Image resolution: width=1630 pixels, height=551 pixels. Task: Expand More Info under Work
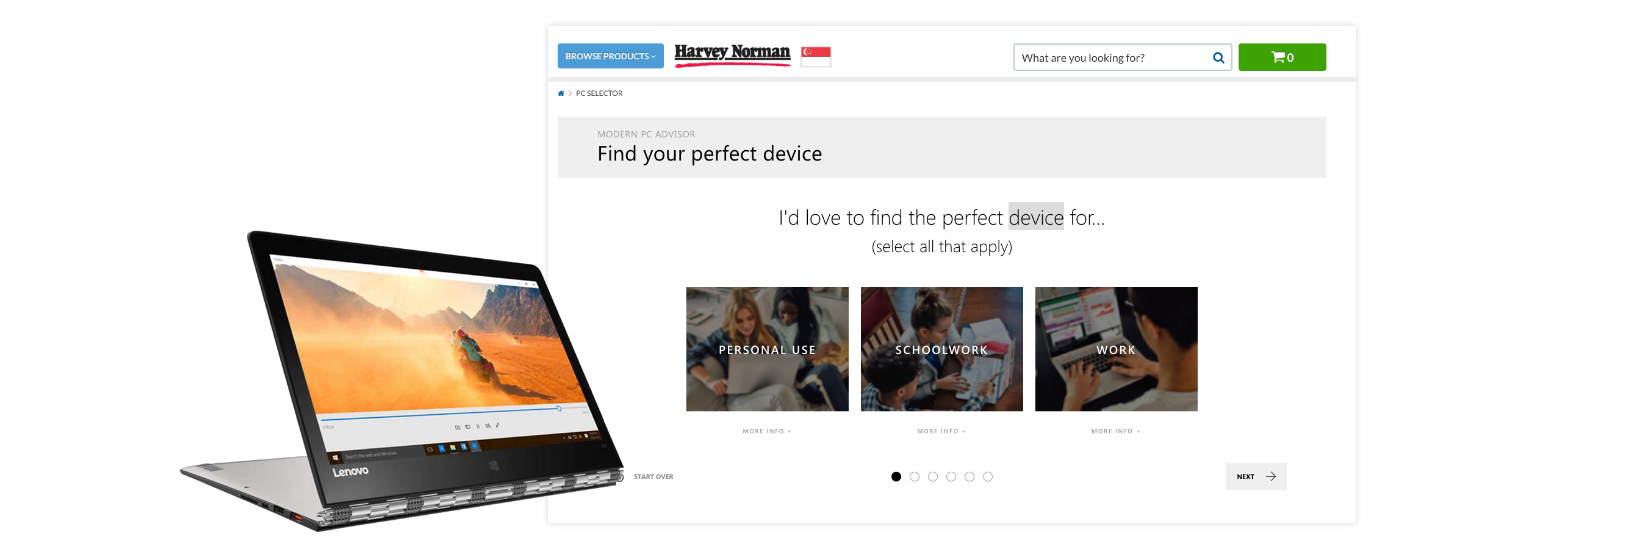pyautogui.click(x=1116, y=431)
